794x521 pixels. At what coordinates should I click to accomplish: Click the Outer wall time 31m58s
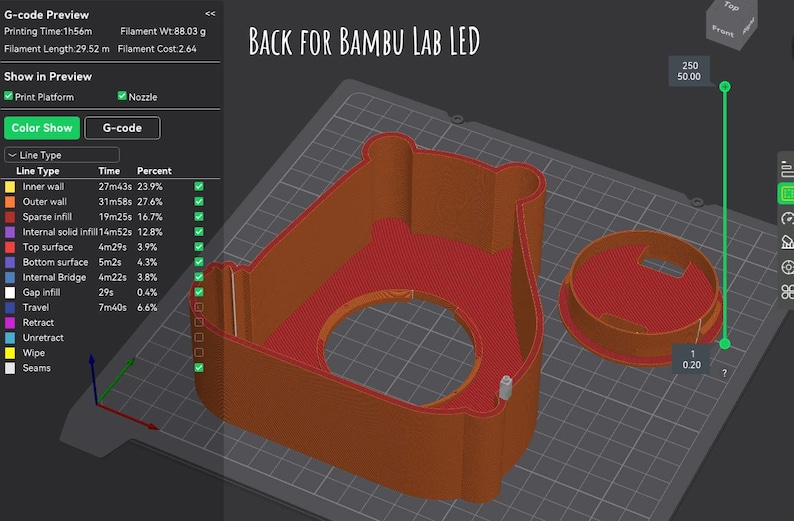point(115,202)
